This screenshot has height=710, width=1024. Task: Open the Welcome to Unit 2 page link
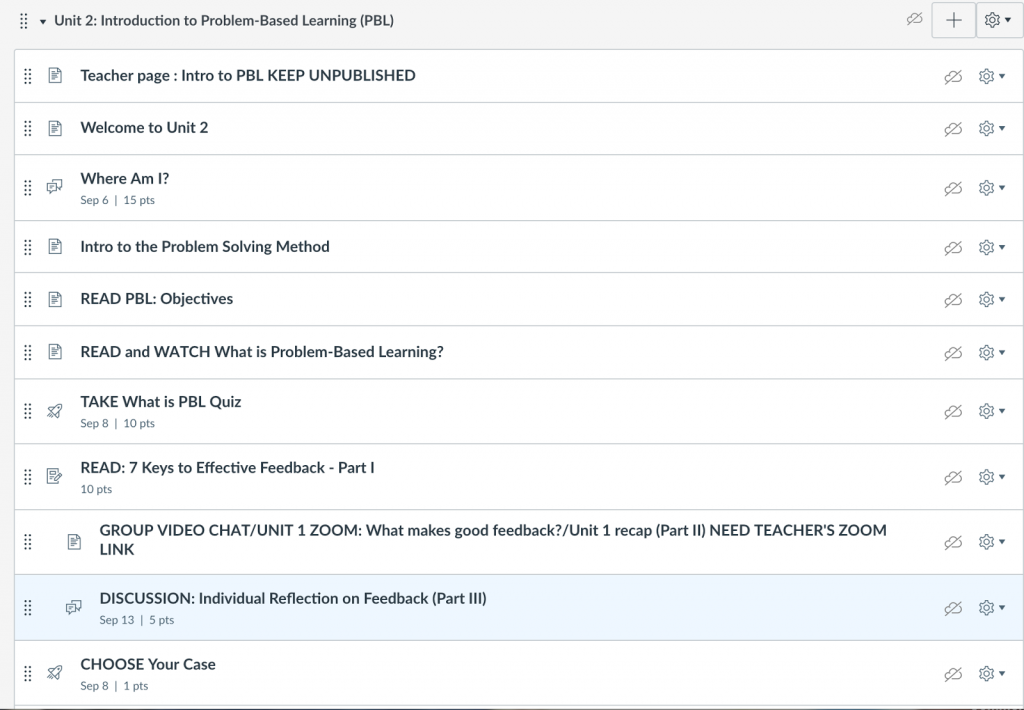click(x=144, y=128)
